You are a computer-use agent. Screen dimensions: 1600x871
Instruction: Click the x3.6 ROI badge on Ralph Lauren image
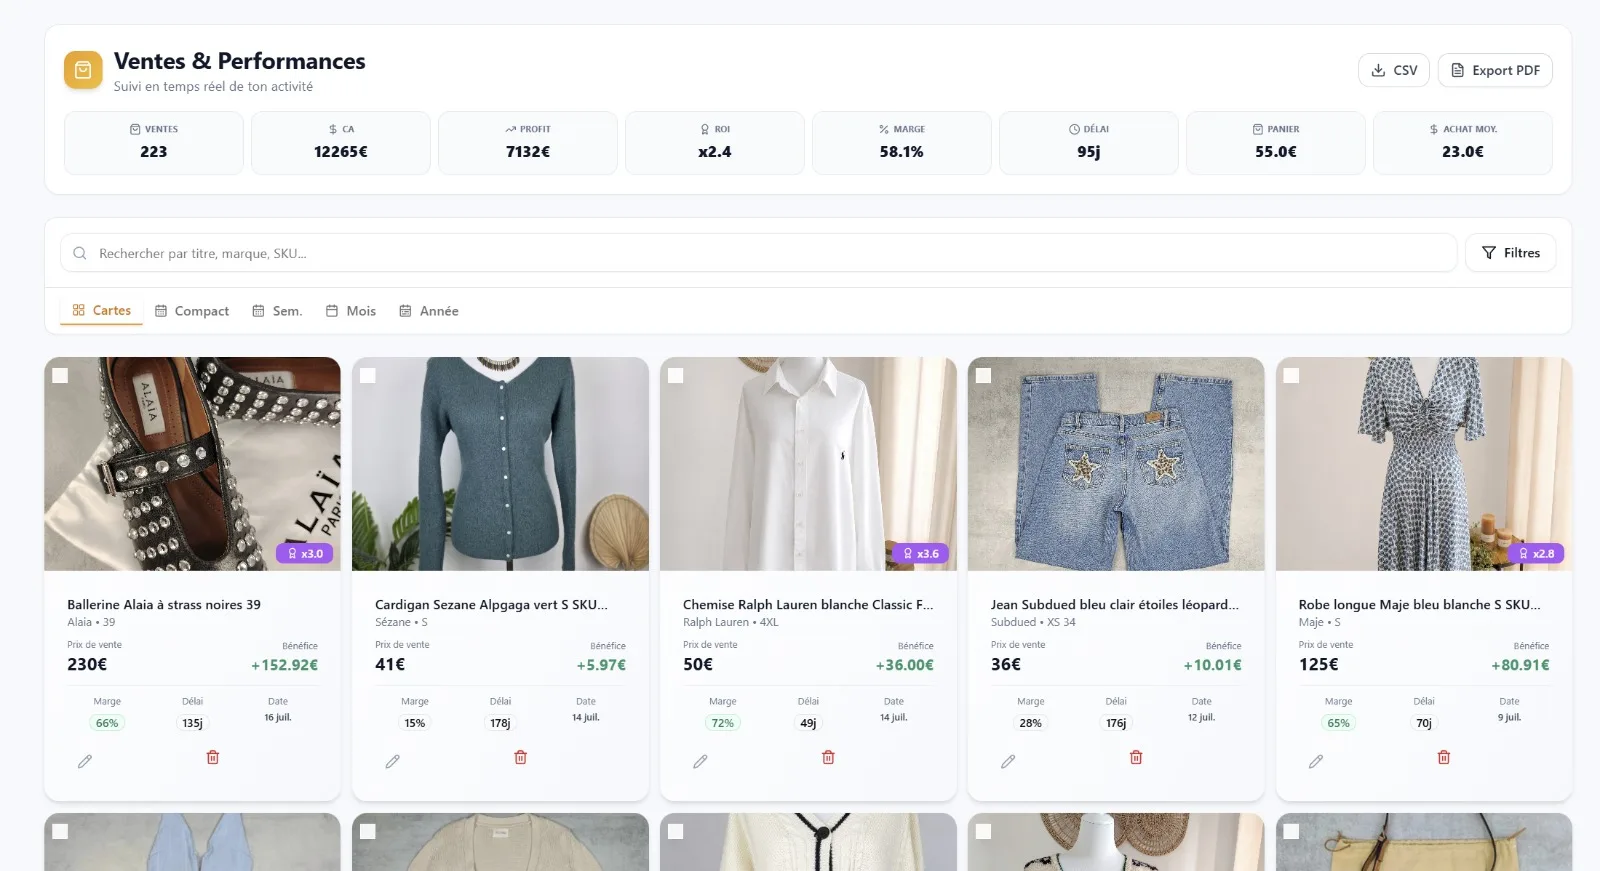(x=921, y=553)
